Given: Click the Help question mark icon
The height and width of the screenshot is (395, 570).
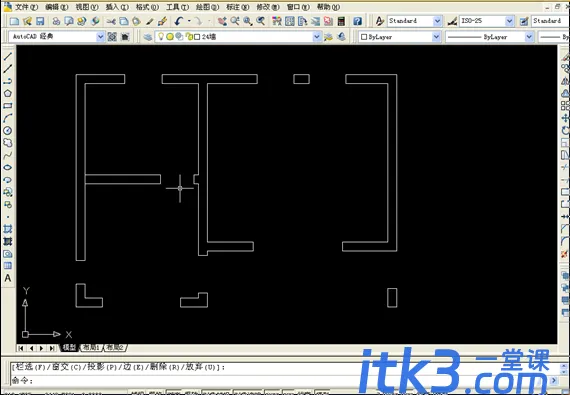Looking at the screenshot, I should [x=358, y=21].
